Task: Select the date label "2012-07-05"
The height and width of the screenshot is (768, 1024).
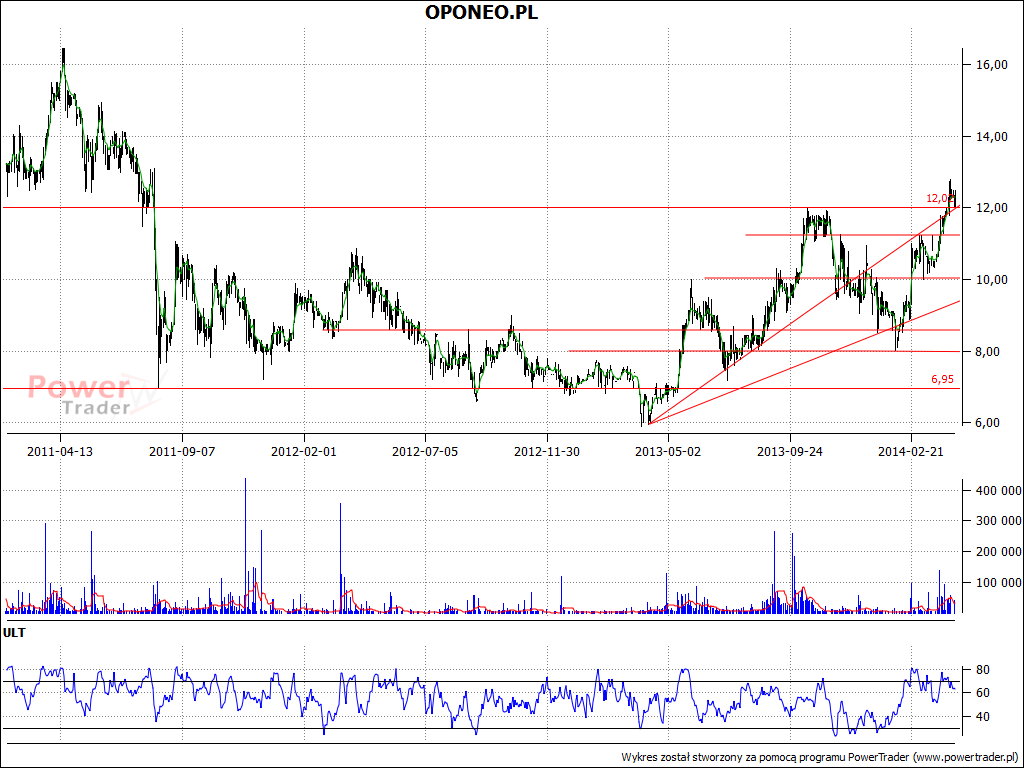Action: click(x=425, y=451)
